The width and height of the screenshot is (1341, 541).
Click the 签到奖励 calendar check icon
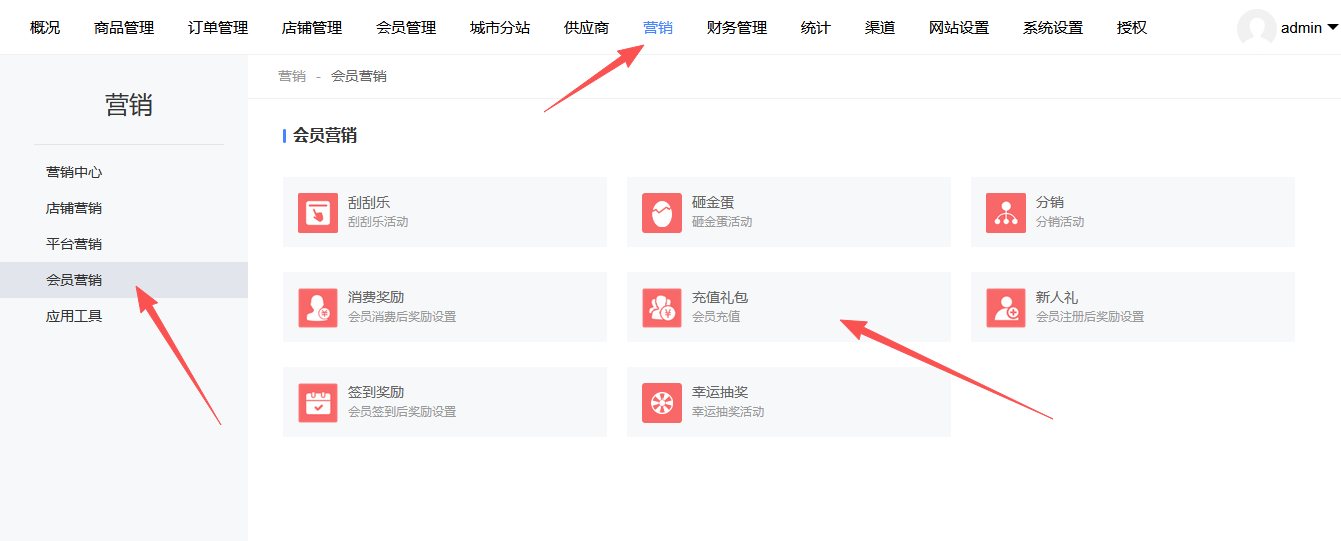[317, 402]
